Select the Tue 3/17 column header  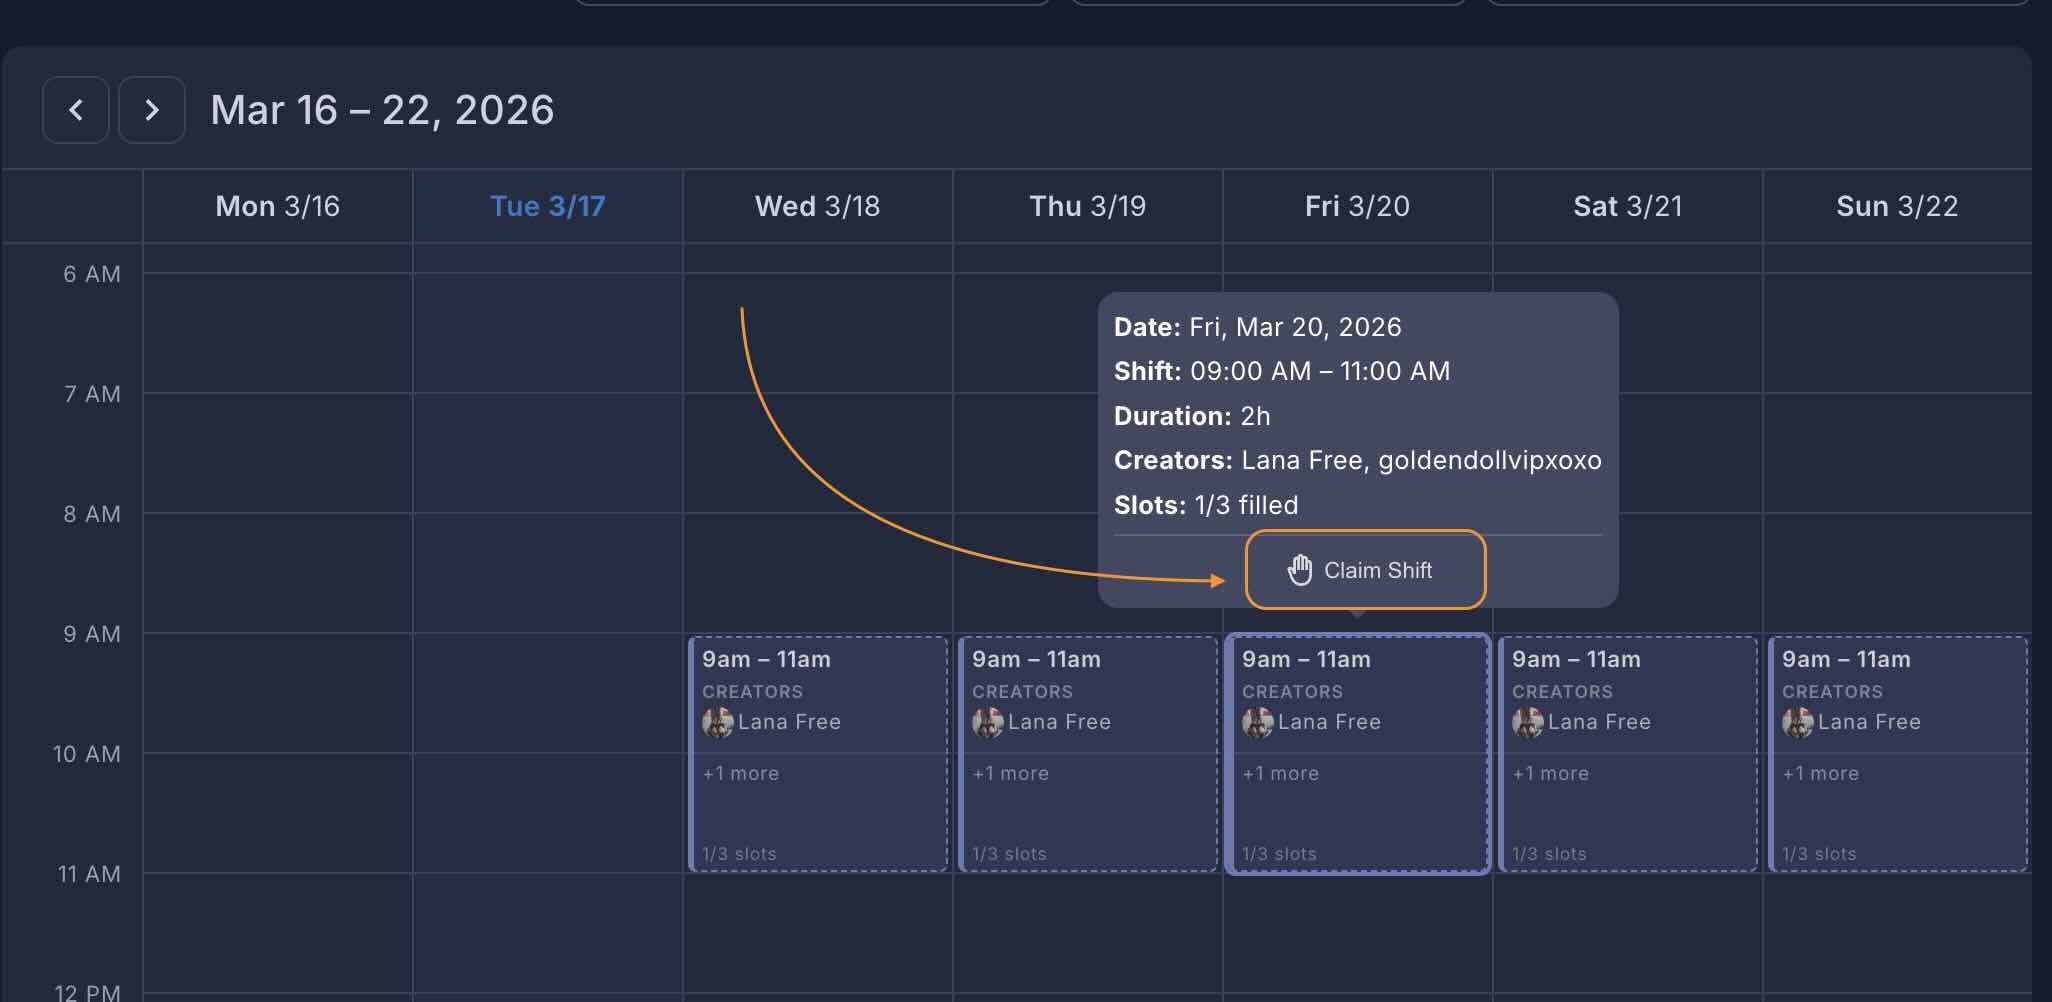pyautogui.click(x=548, y=206)
